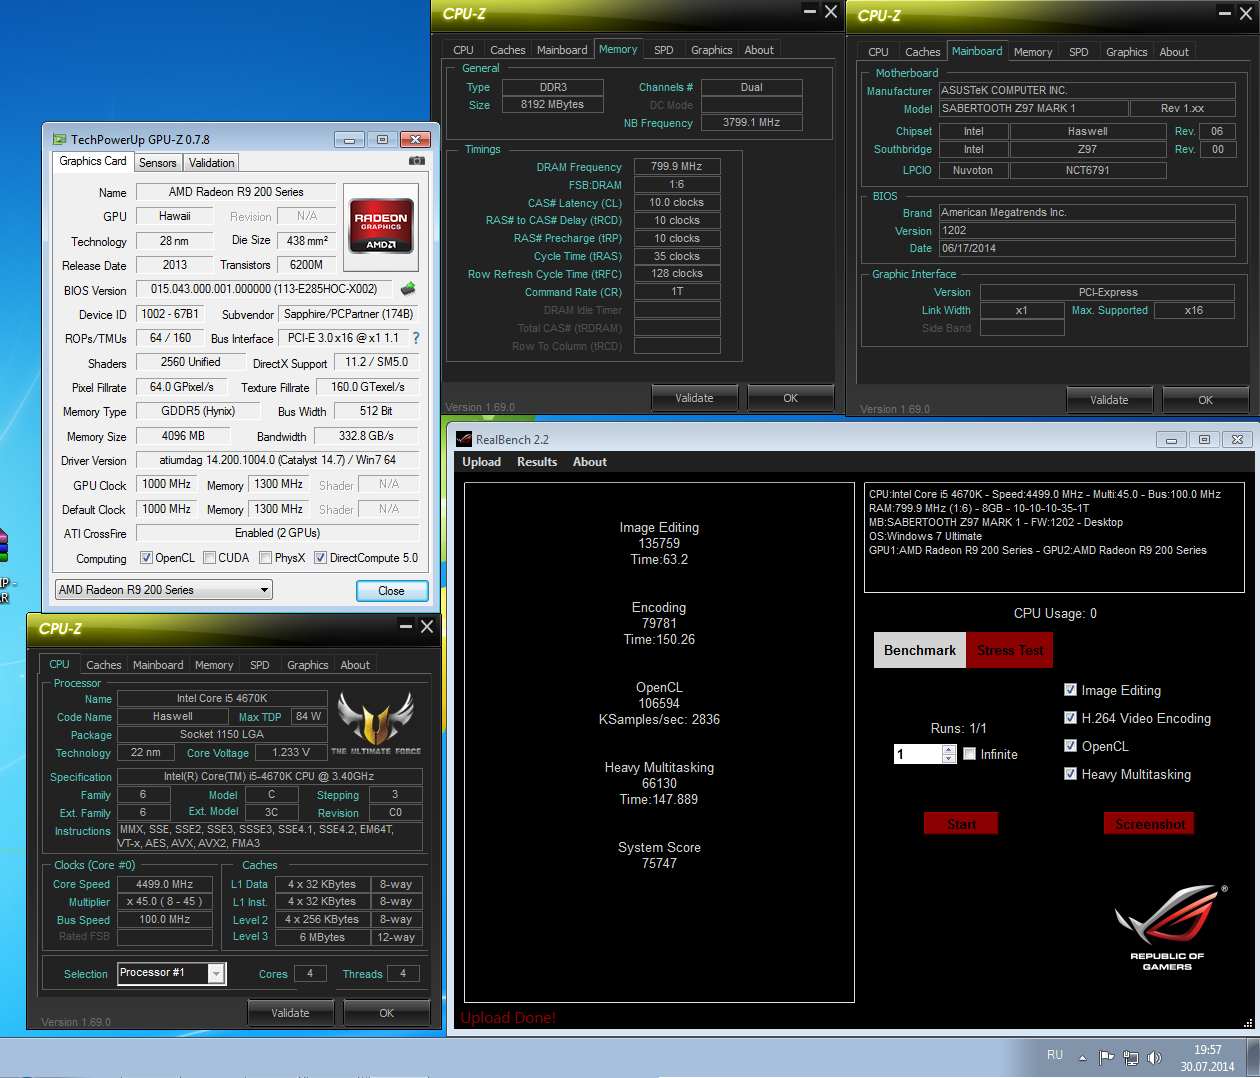Screen dimensions: 1260x1078
Task: Click the GPU-Z title bar app icon
Action: [x=60, y=139]
